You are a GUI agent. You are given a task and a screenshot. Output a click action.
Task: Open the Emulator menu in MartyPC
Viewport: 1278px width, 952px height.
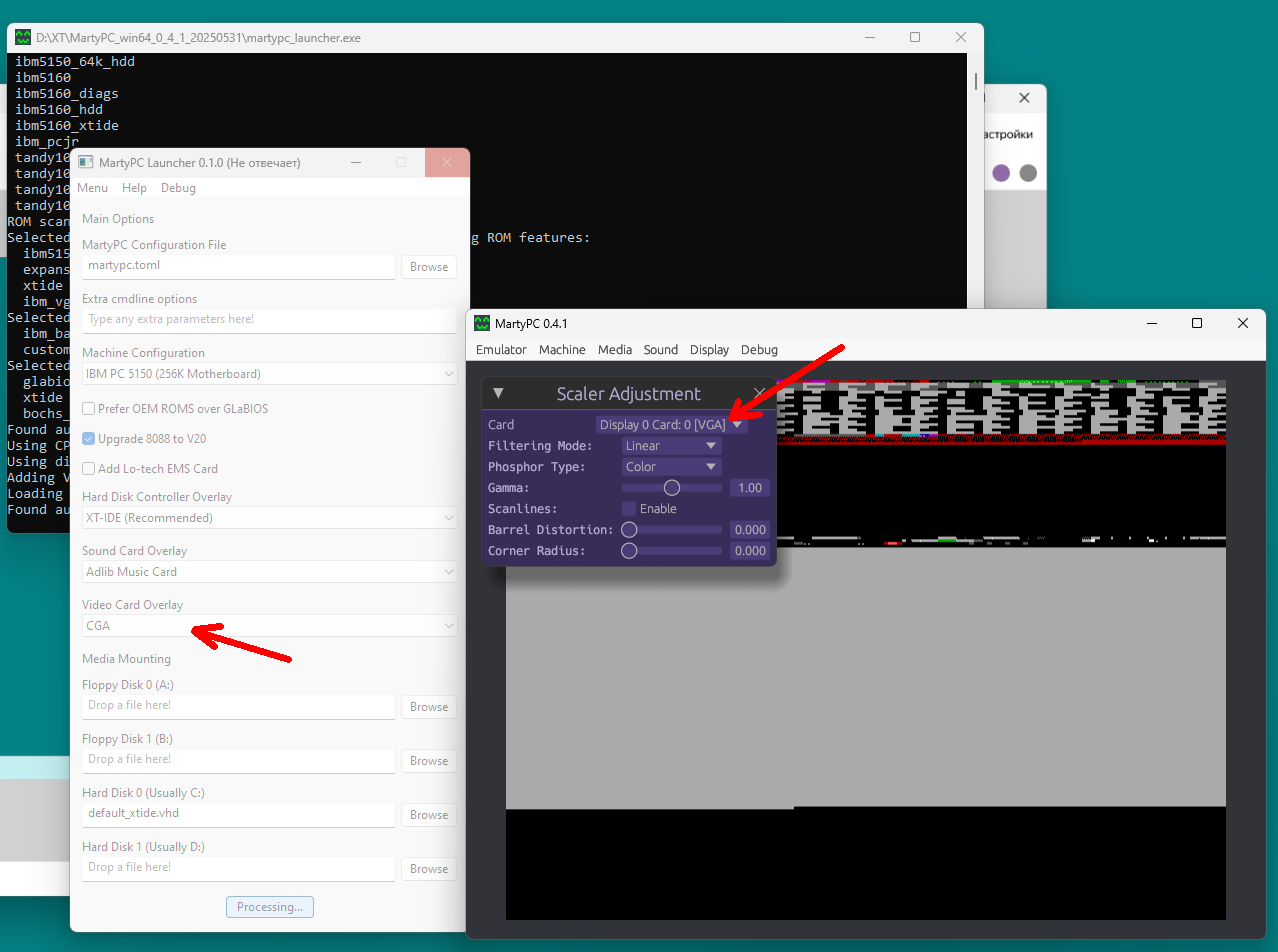501,350
